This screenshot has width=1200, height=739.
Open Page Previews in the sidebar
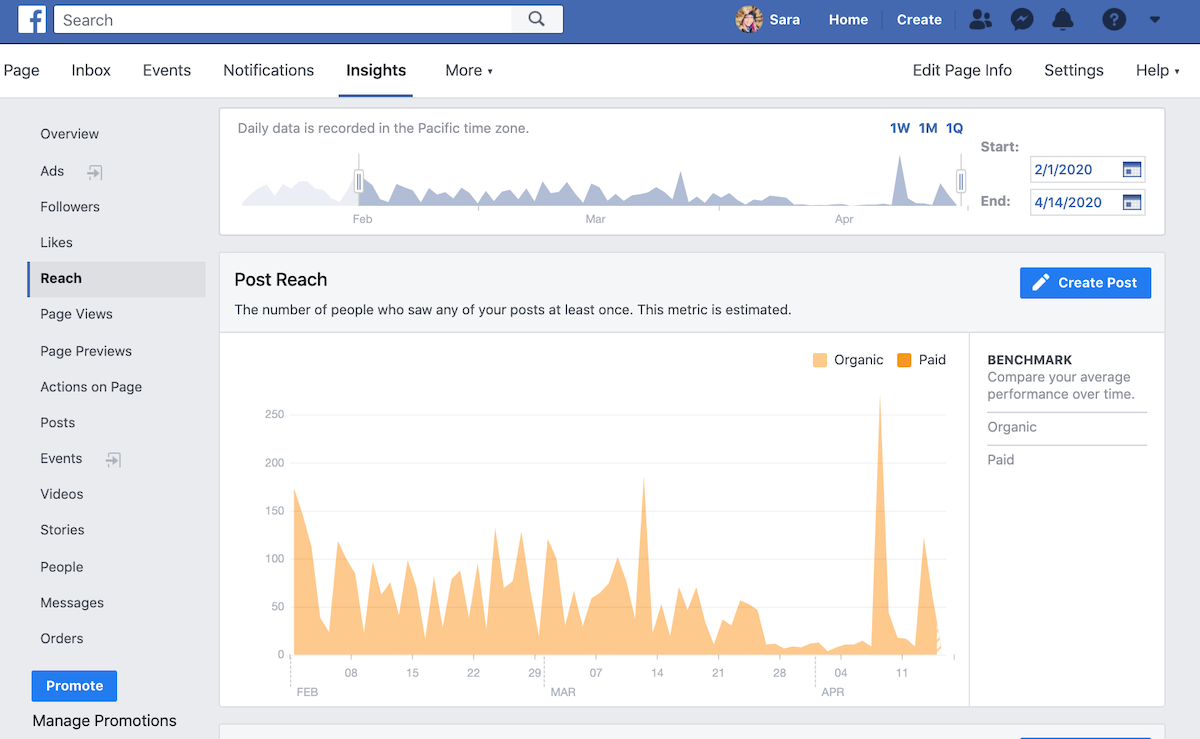click(x=86, y=351)
